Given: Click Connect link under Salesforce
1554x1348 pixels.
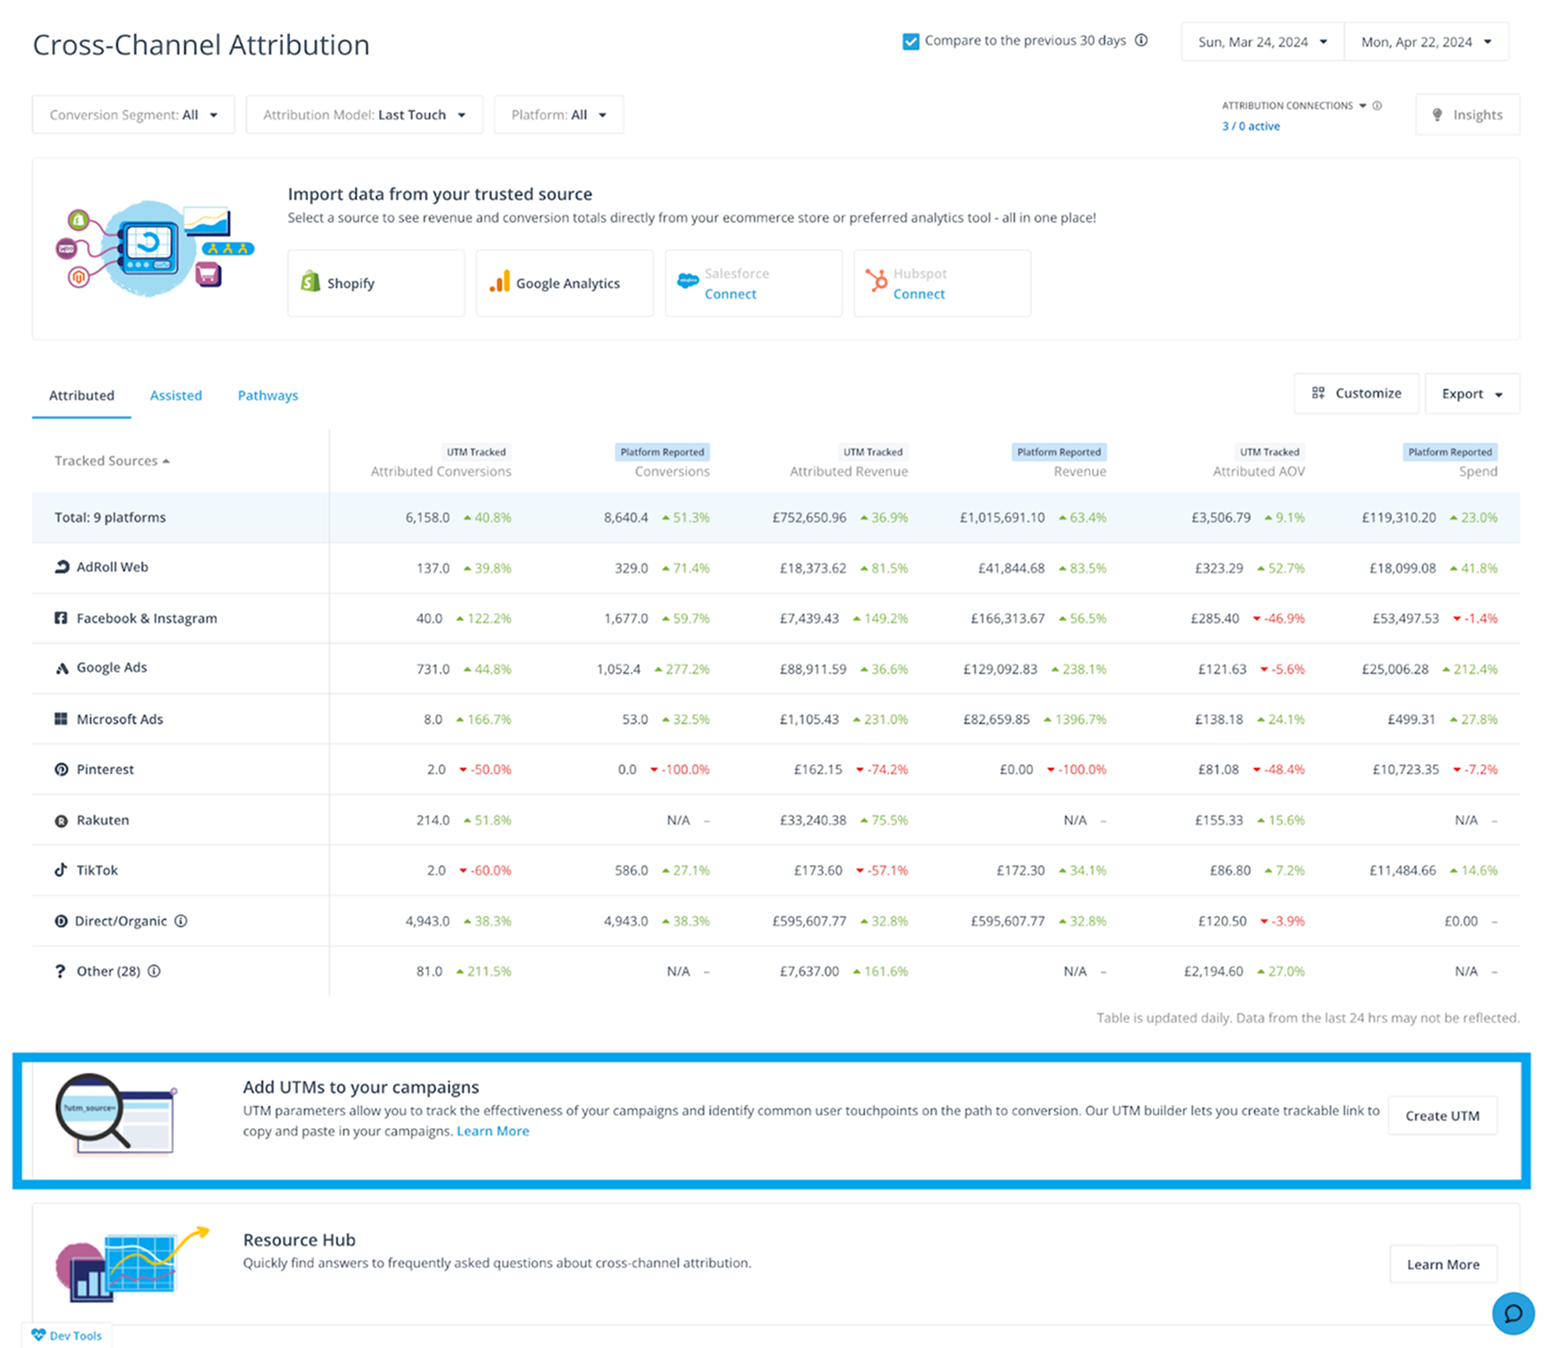Looking at the screenshot, I should pyautogui.click(x=730, y=294).
